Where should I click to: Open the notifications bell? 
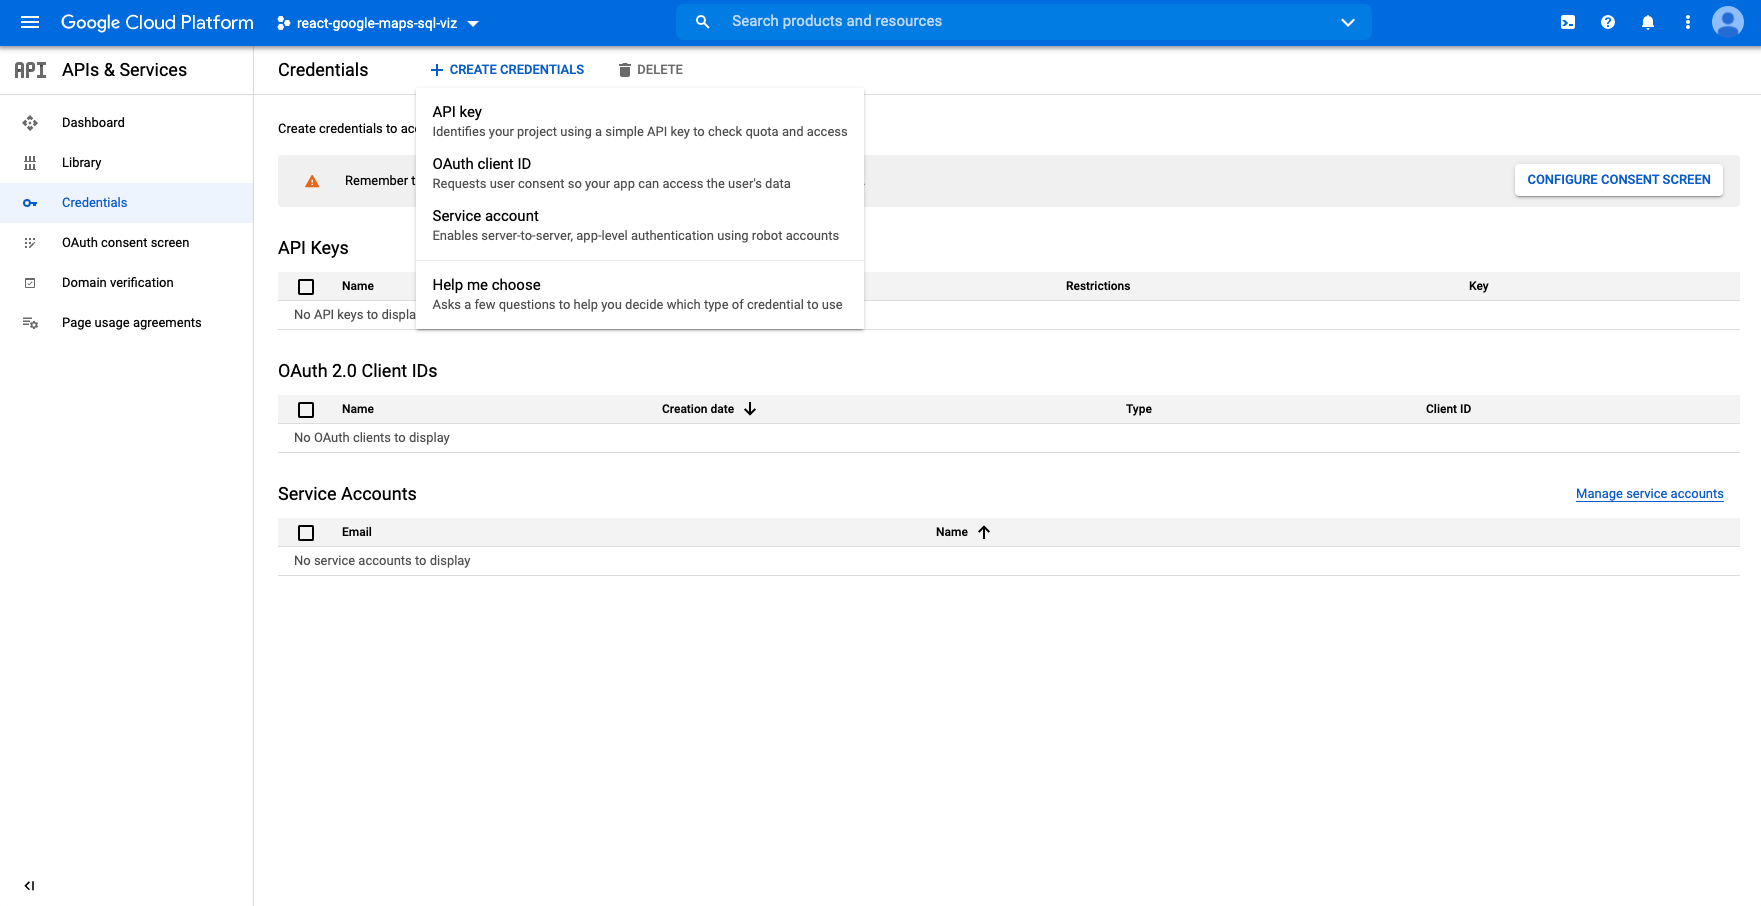pyautogui.click(x=1648, y=22)
